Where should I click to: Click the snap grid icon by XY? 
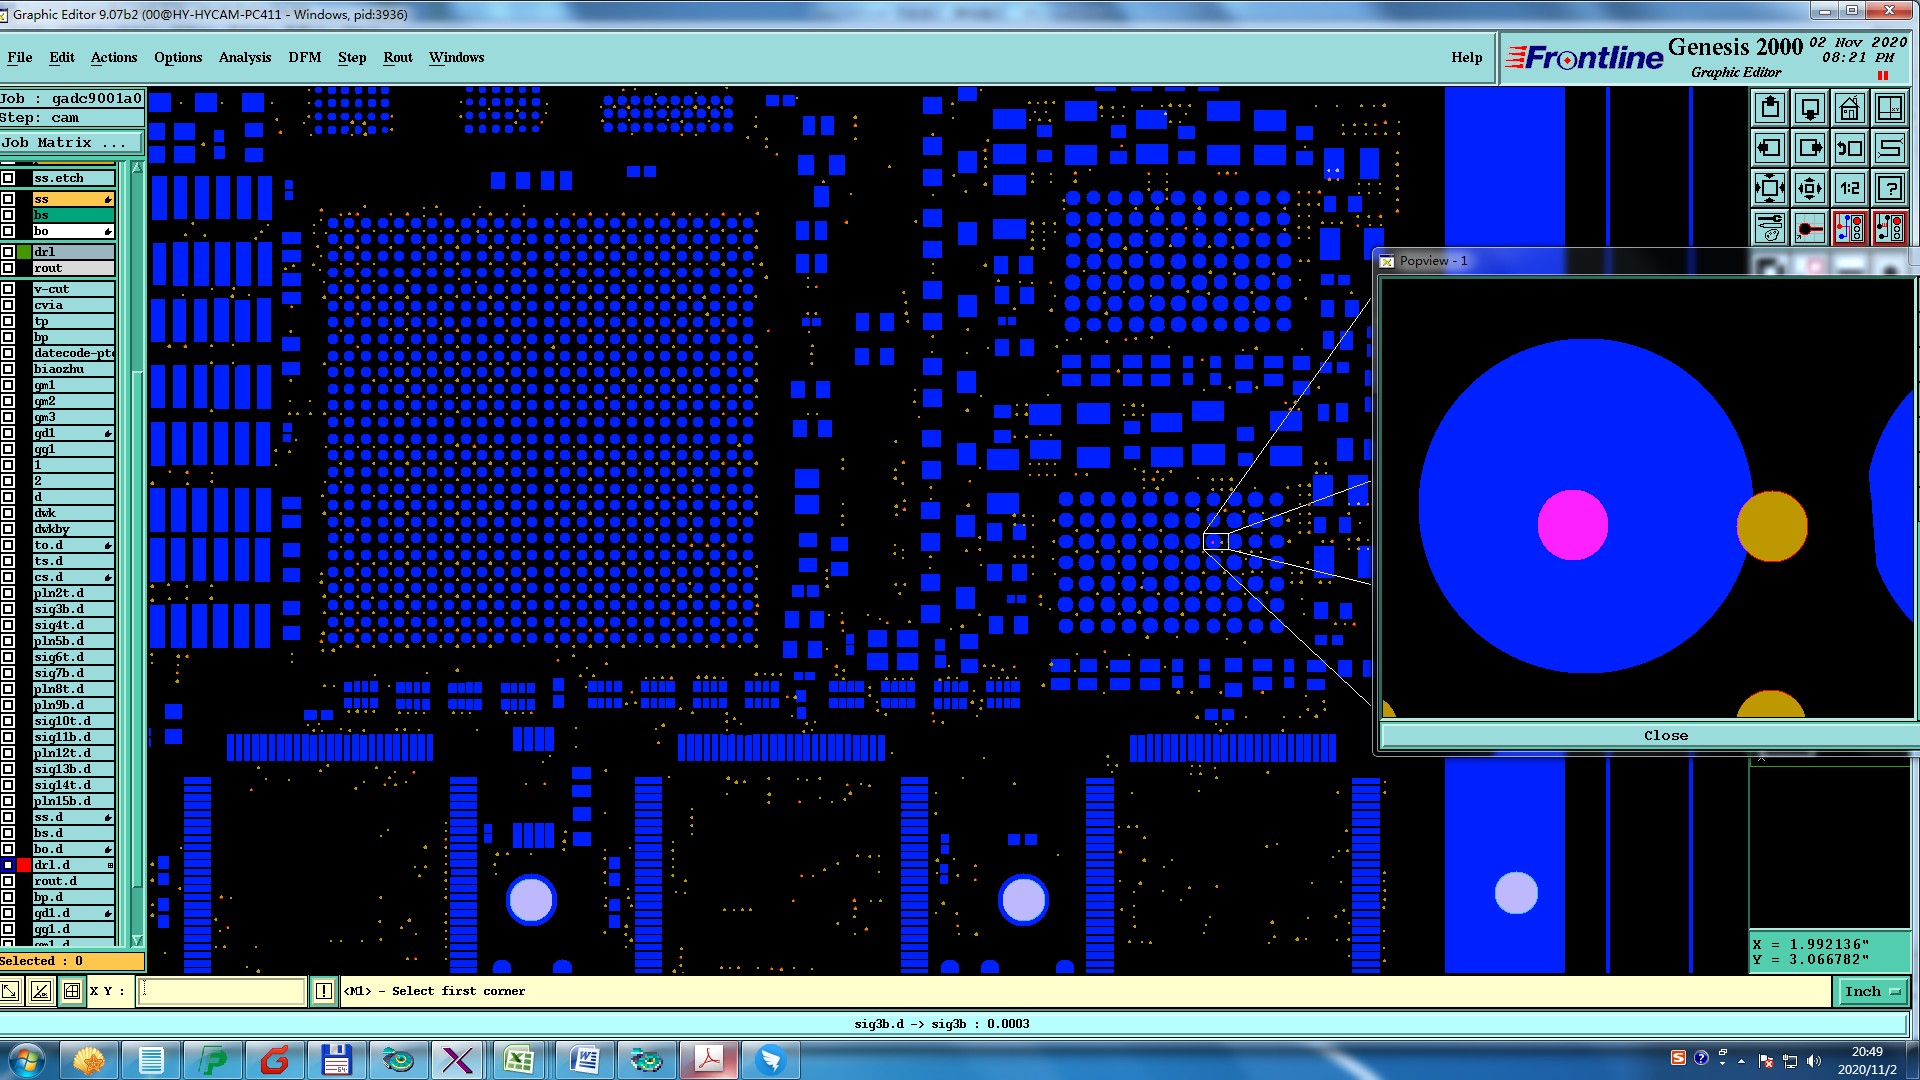[72, 991]
